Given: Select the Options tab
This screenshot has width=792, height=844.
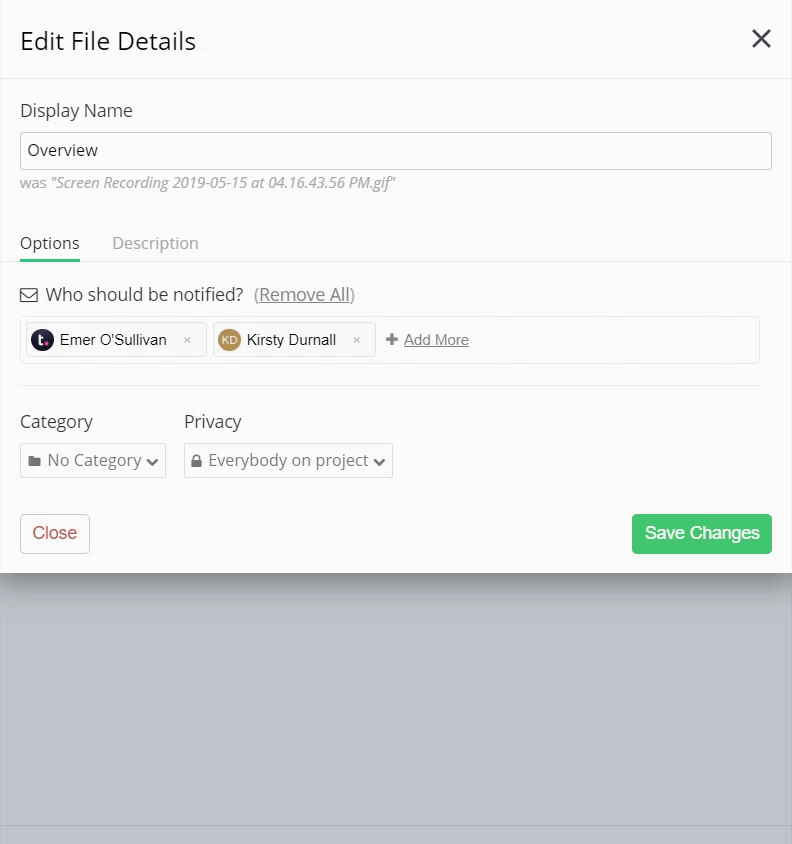Looking at the screenshot, I should pyautogui.click(x=50, y=243).
